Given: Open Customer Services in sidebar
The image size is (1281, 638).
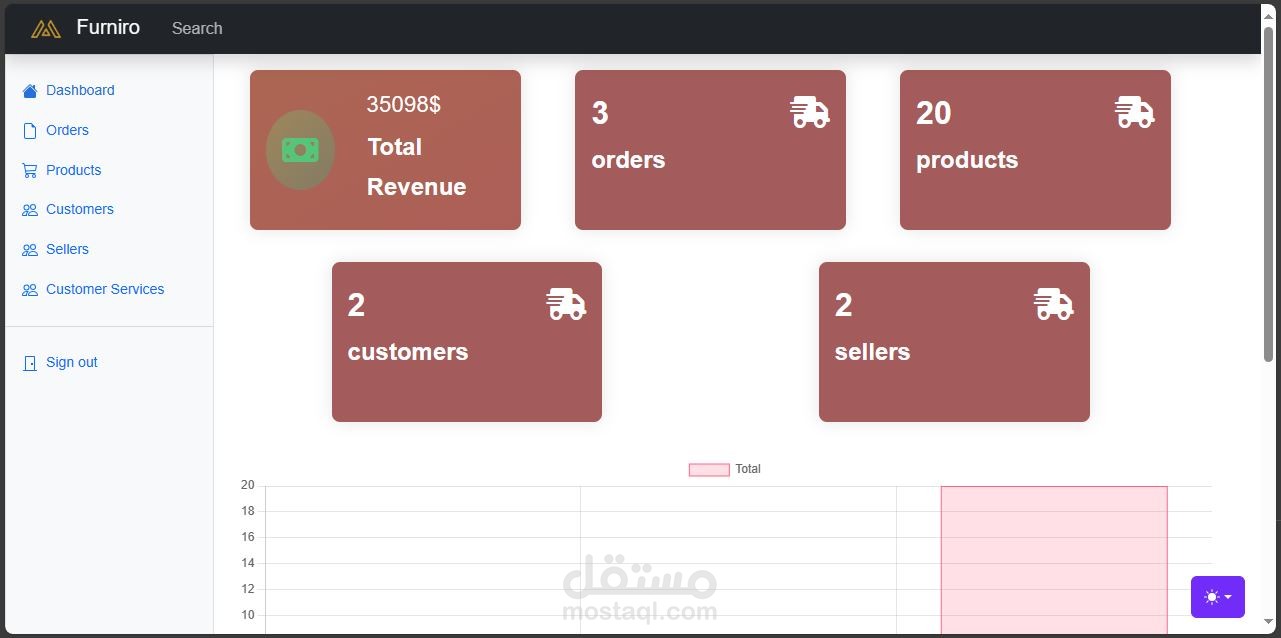Looking at the screenshot, I should (x=105, y=289).
